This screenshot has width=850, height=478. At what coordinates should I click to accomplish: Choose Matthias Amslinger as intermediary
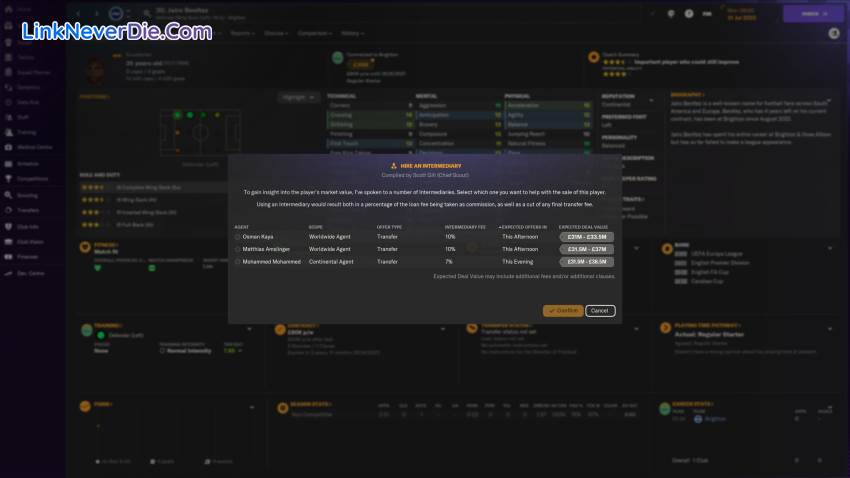coord(238,249)
